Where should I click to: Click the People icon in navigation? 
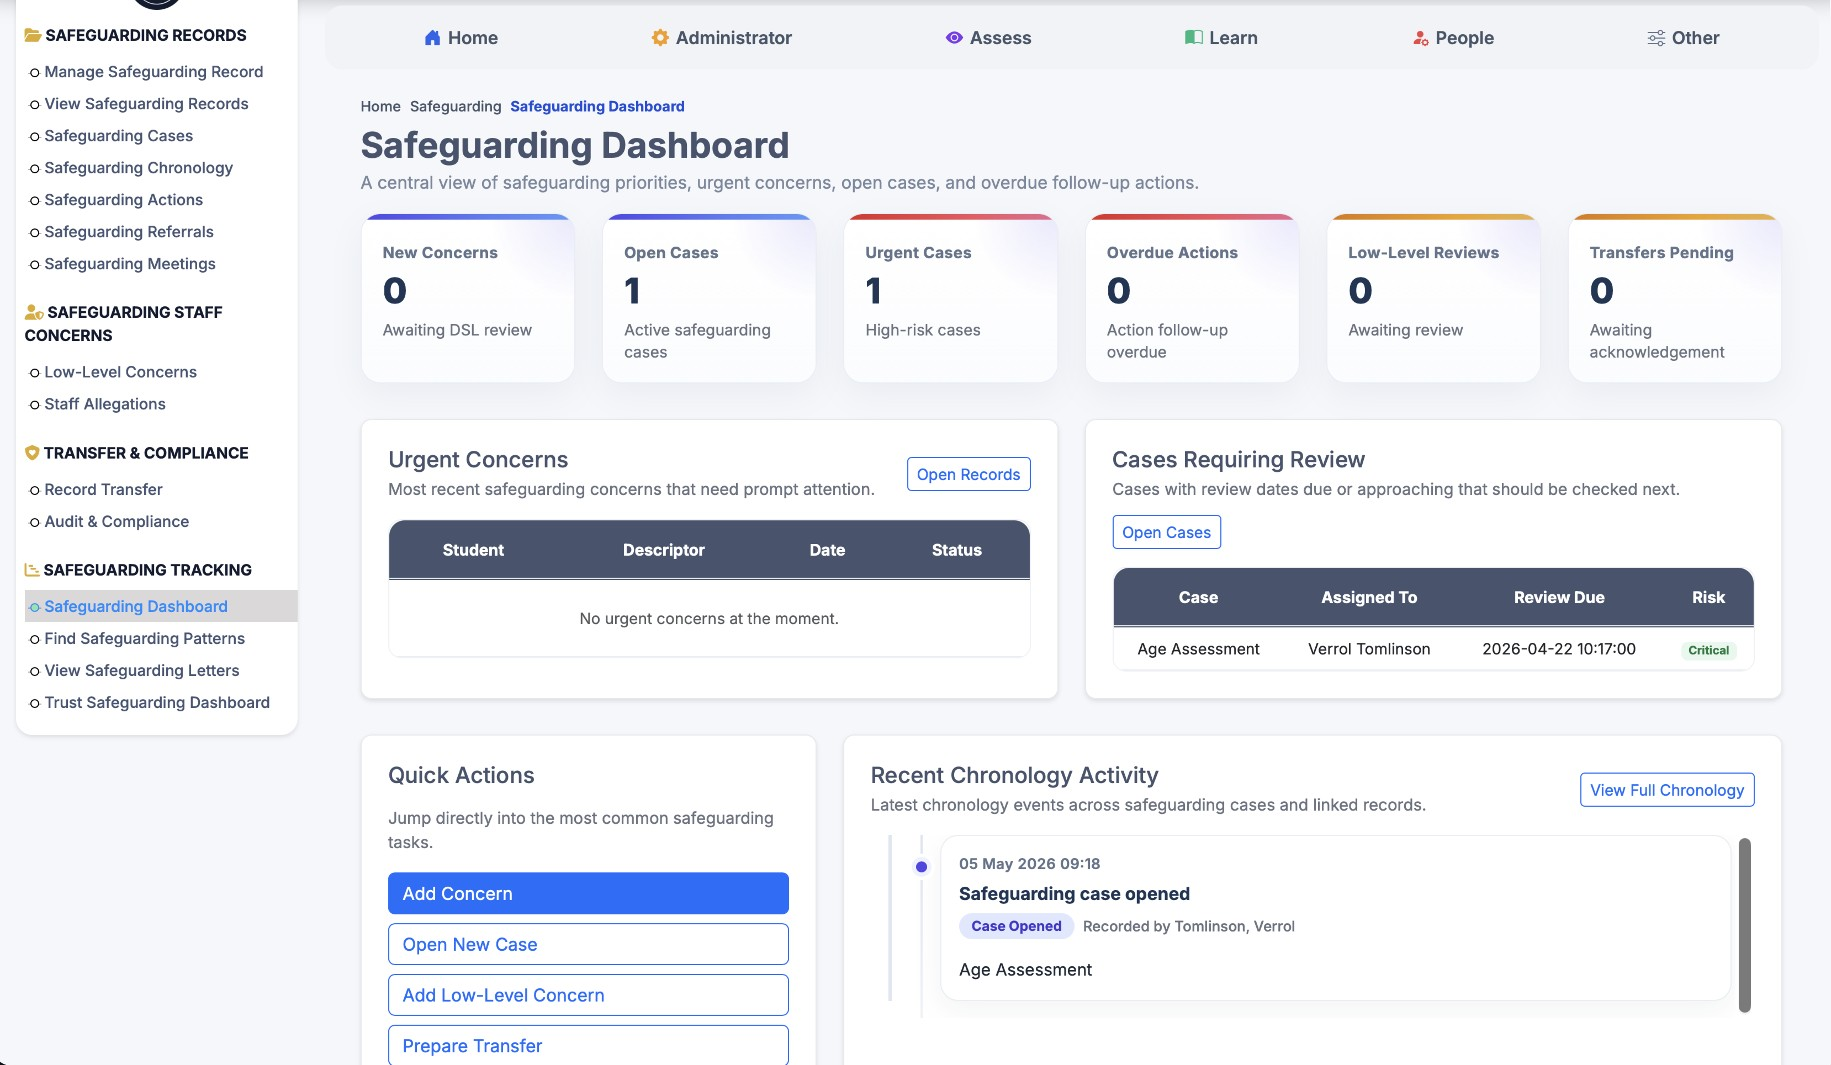point(1420,38)
